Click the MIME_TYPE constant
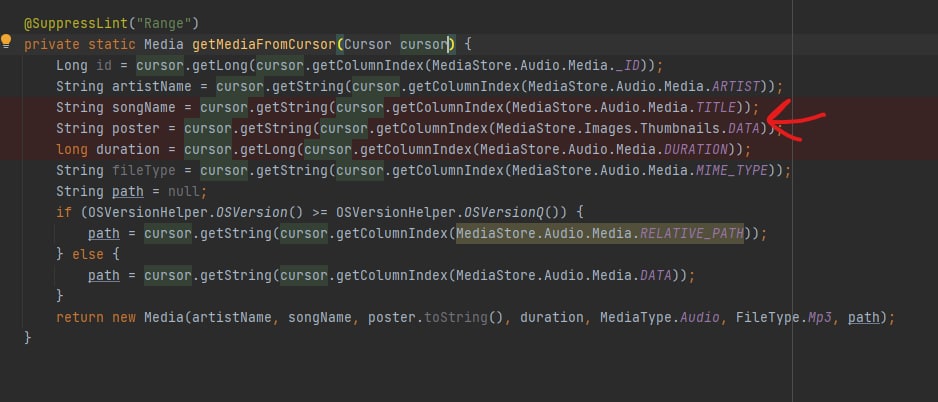Viewport: 938px width, 402px height. click(x=732, y=170)
